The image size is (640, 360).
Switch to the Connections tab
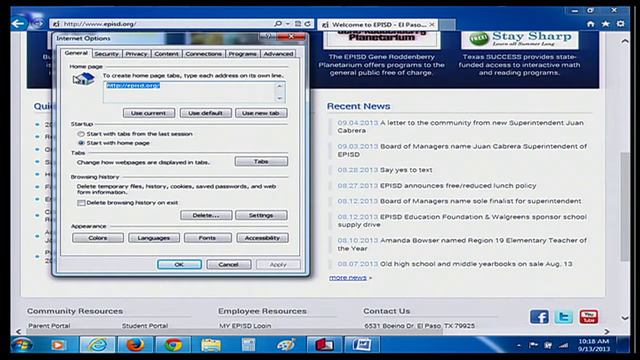click(x=203, y=54)
